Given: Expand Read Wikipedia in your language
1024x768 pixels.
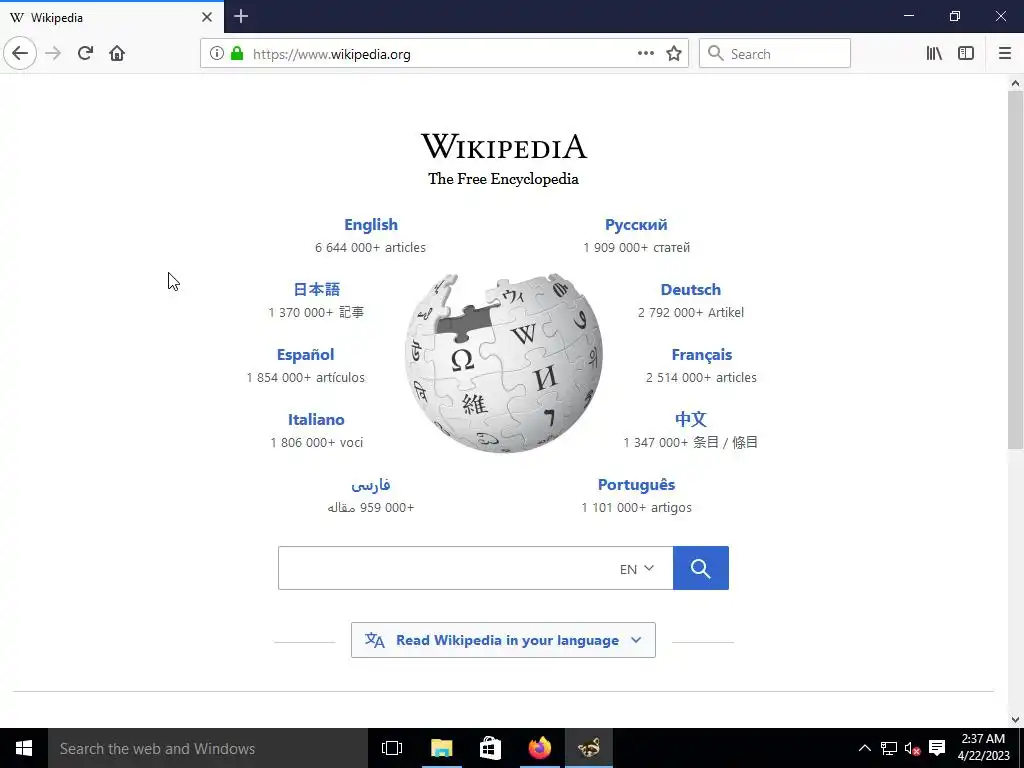Looking at the screenshot, I should tap(504, 640).
